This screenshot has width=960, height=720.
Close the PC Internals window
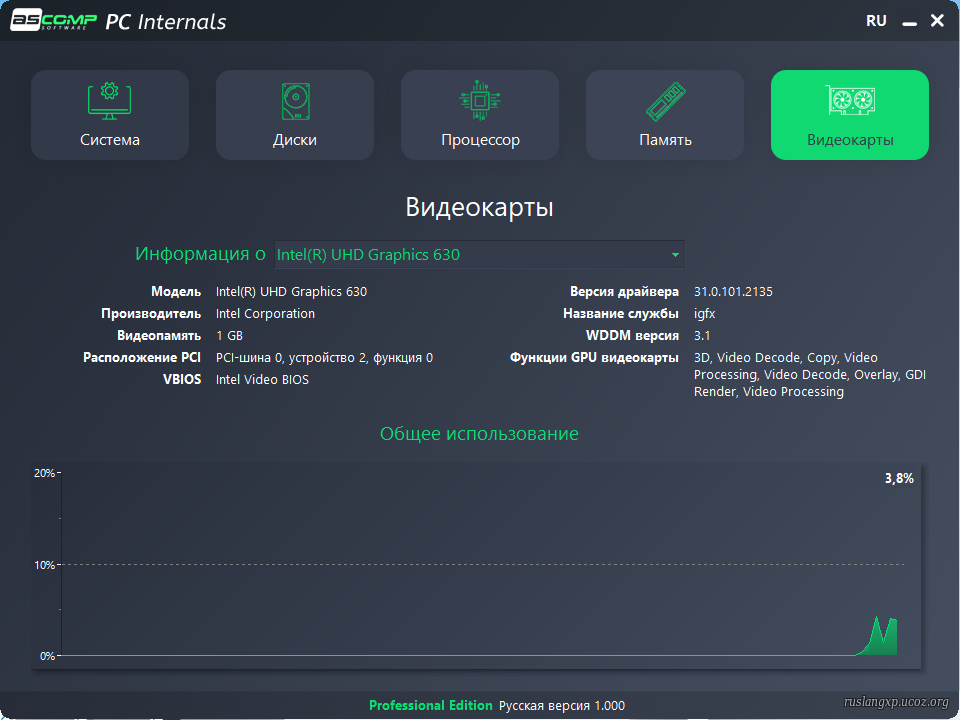(x=937, y=21)
